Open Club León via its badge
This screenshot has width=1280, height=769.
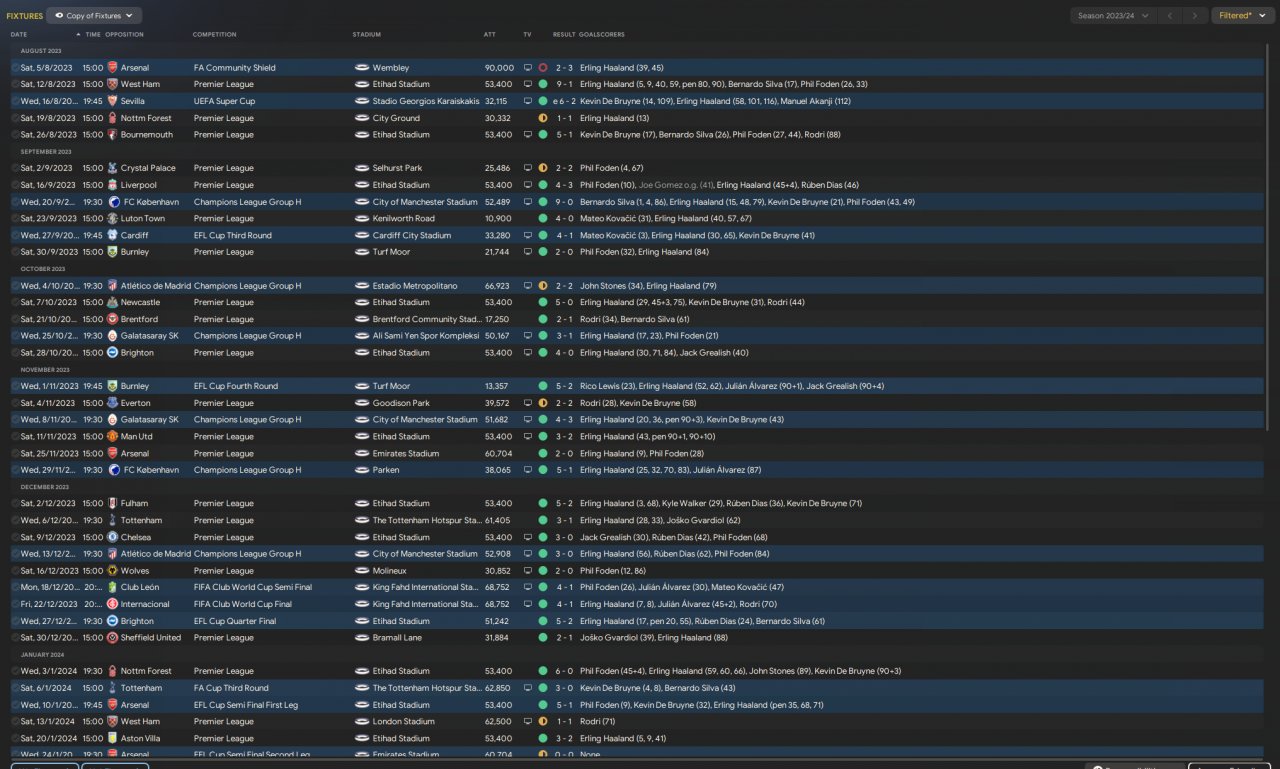(x=112, y=588)
